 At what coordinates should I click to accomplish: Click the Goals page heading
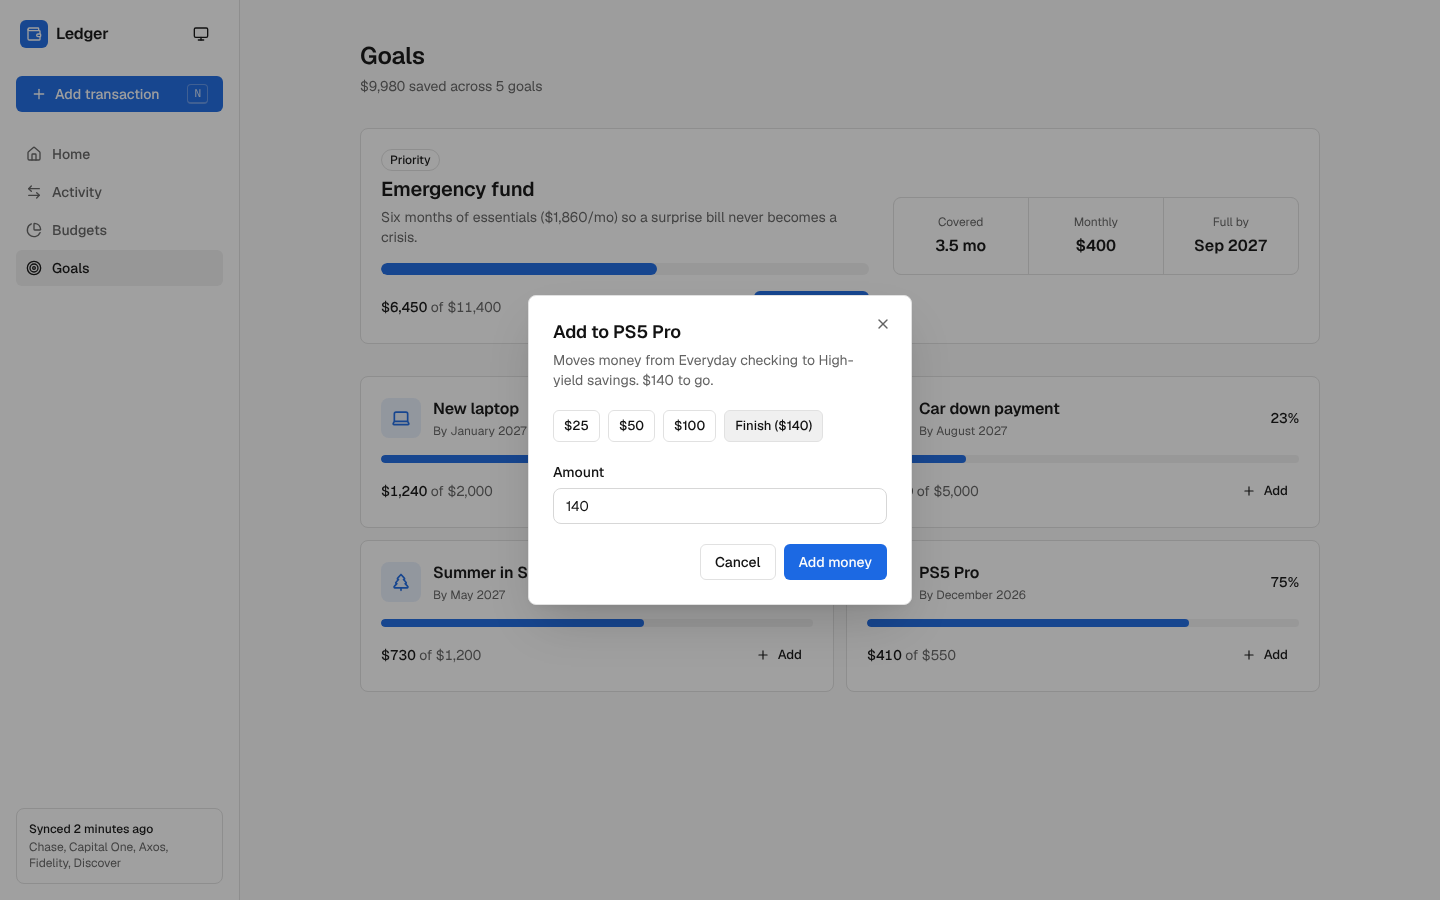click(x=392, y=56)
